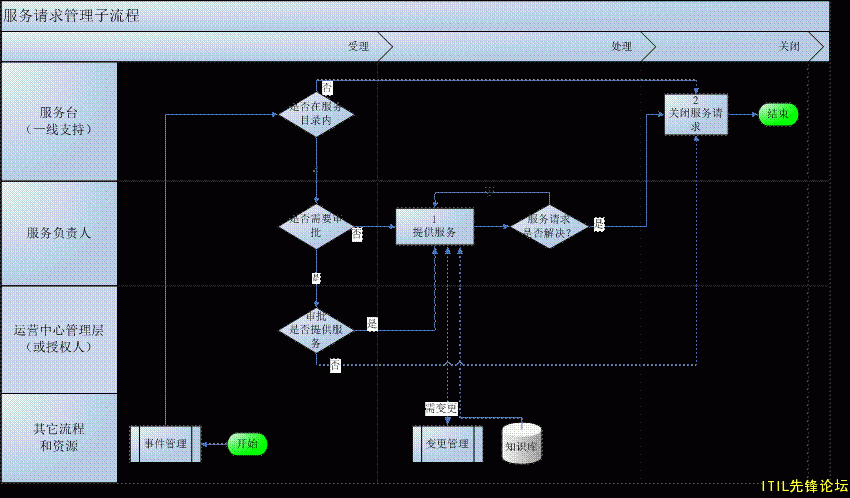Click the 审批是否提供服务 decision diamond
Image resolution: width=850 pixels, height=498 pixels.
(316, 329)
